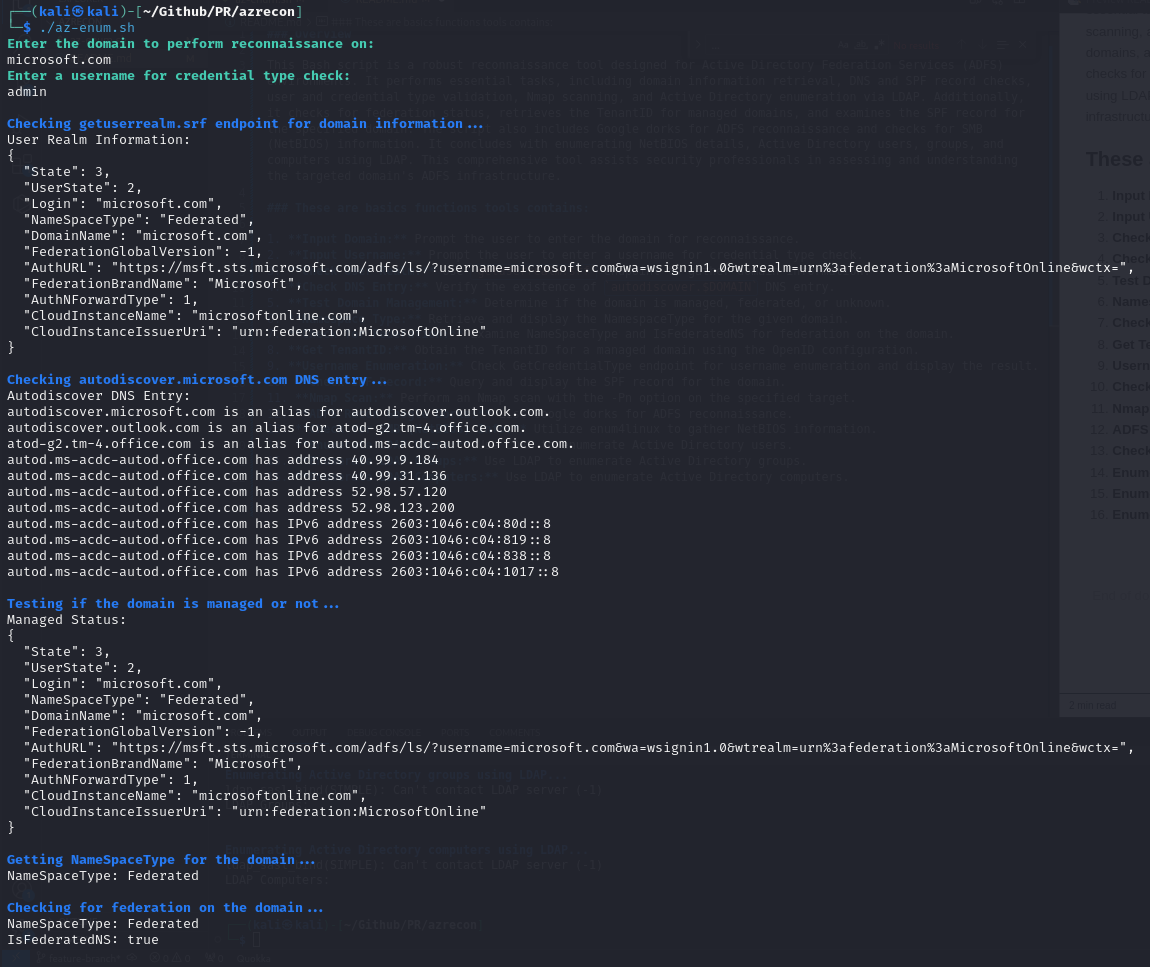
Task: Click the address 40.99.9.184 line
Action: pyautogui.click(x=223, y=459)
